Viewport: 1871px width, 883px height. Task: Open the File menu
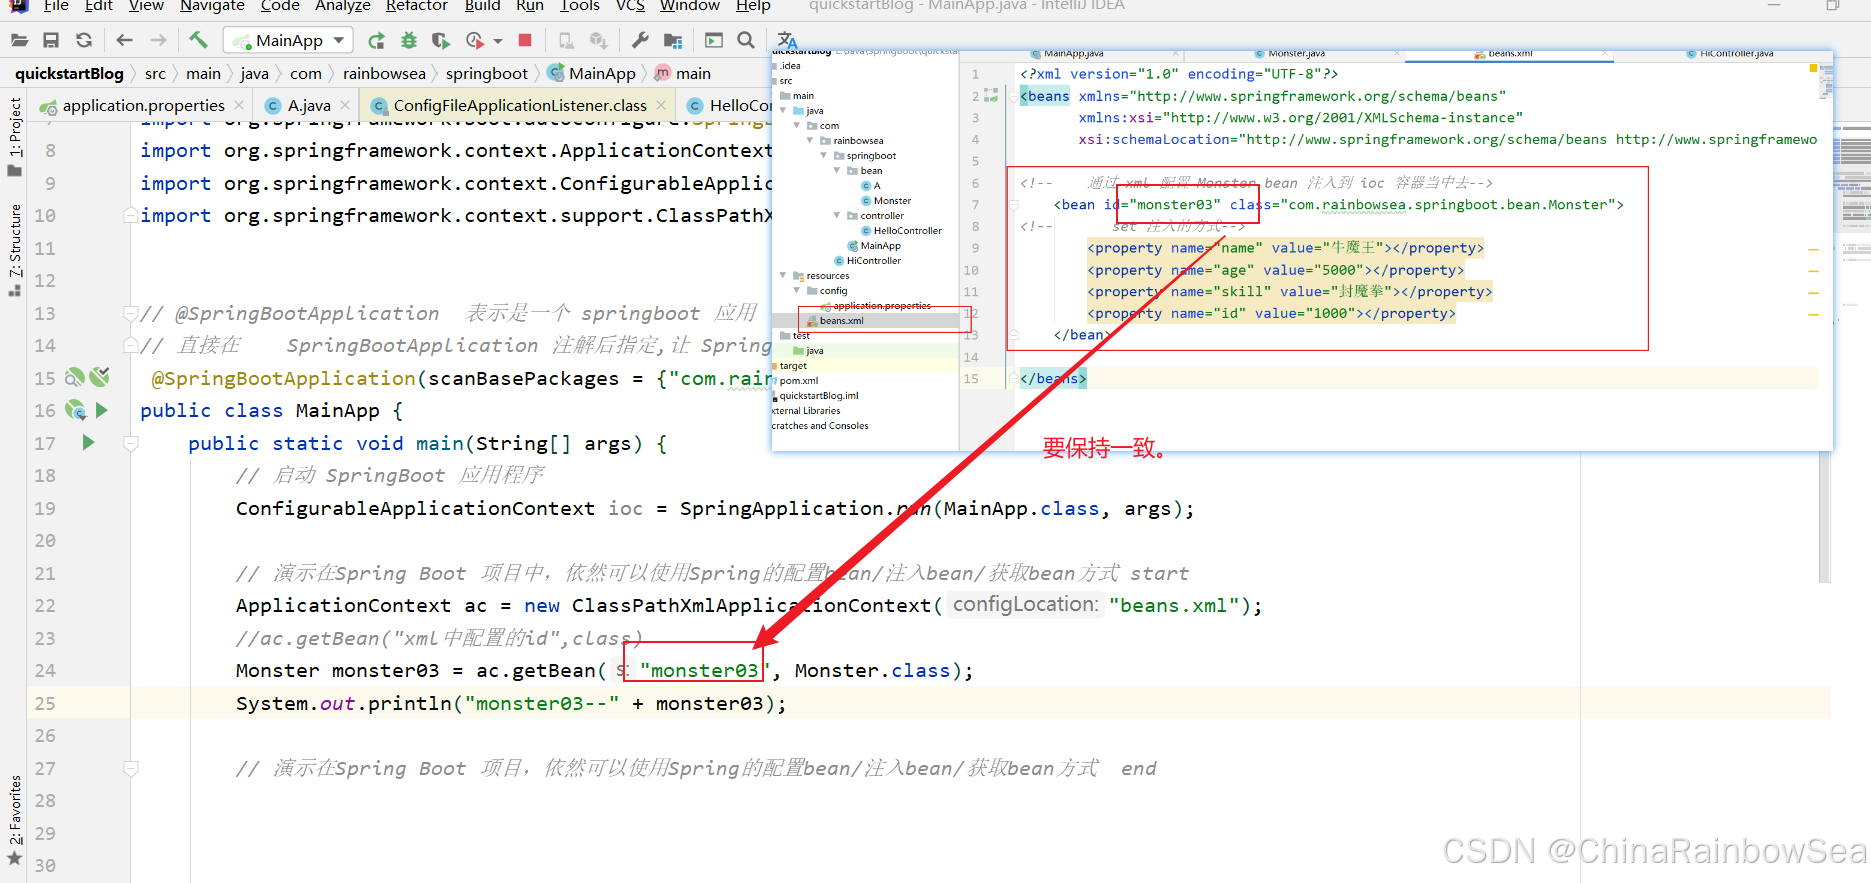[x=56, y=6]
